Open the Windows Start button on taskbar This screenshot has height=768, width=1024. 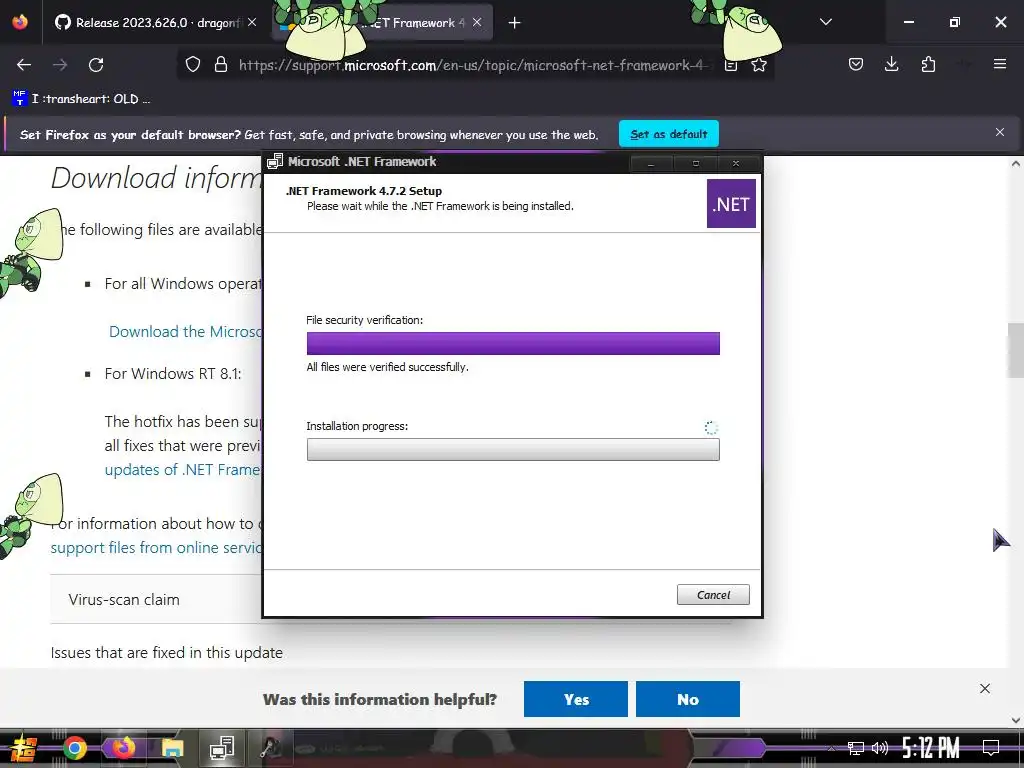[x=23, y=748]
